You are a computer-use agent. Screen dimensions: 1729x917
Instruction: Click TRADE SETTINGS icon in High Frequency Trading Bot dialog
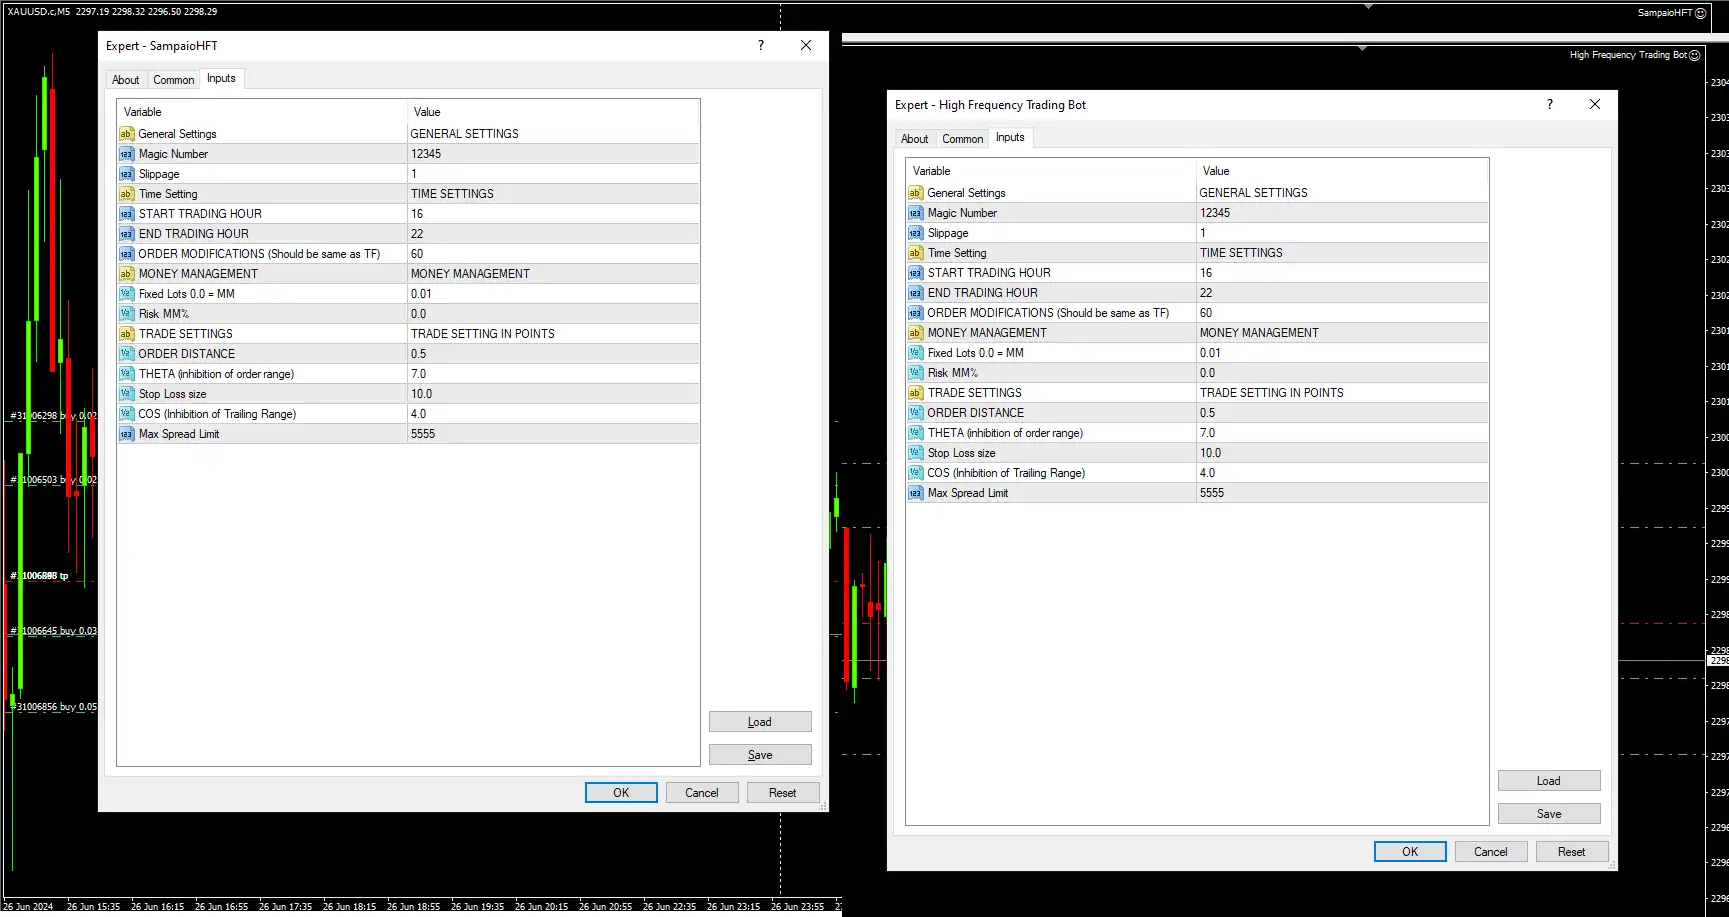[915, 393]
